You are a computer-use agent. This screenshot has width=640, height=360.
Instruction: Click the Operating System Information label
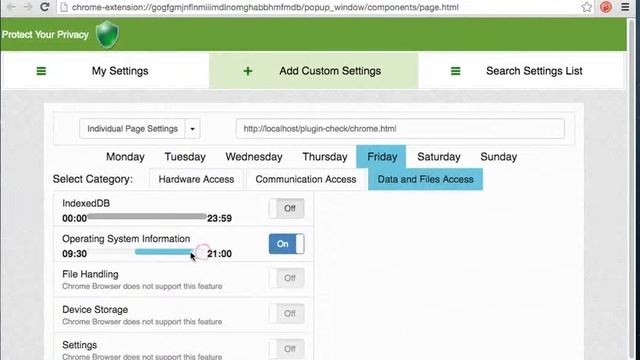click(126, 239)
